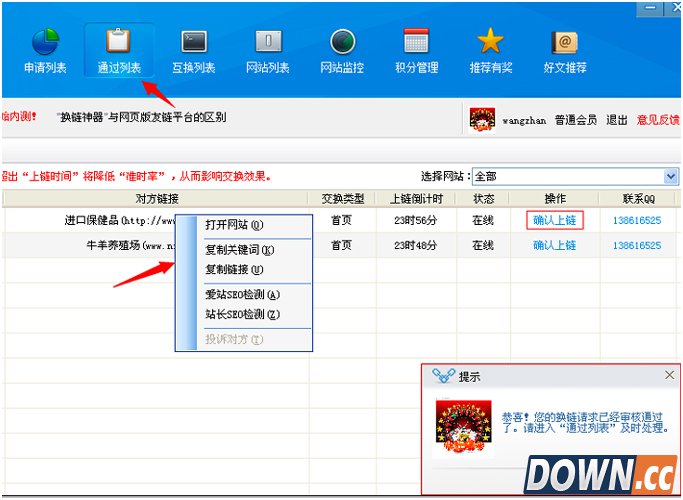Choose 站长SEO检测 (Z) from context menu

243,314
